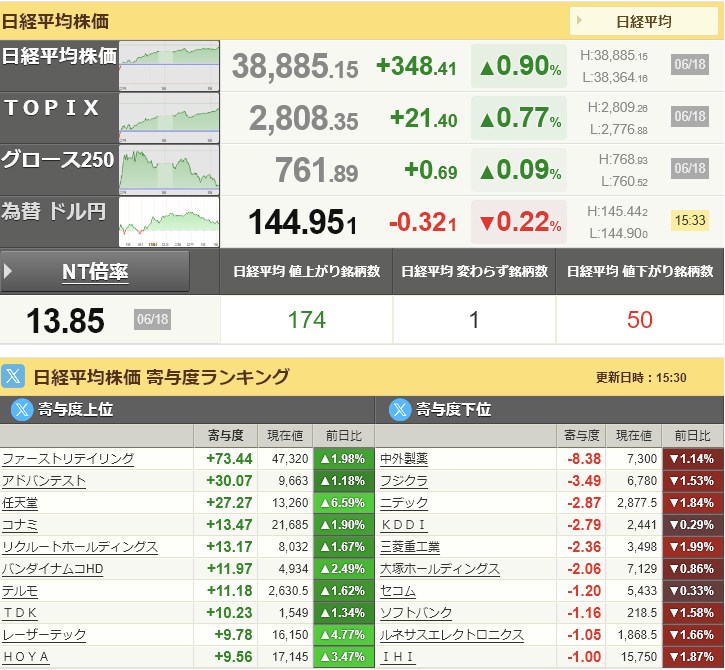
Task: Click the -0.321 dollar-yen change value
Action: coord(423,222)
